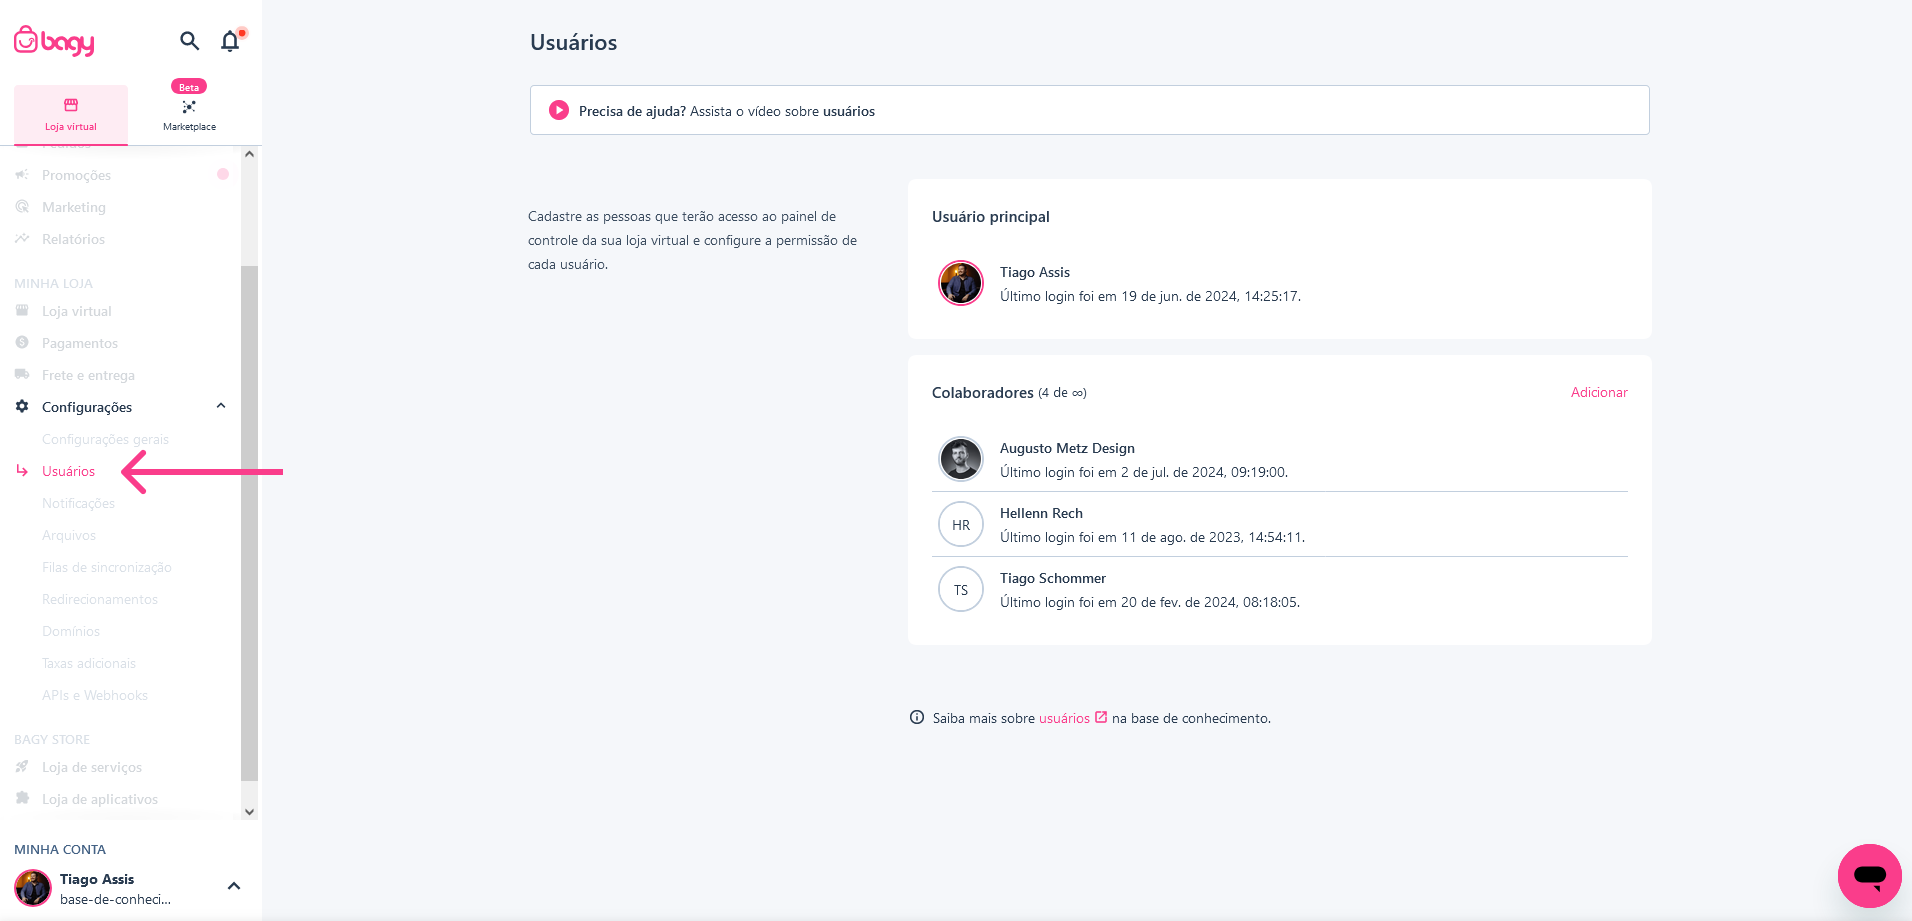Viewport: 1912px width, 921px height.
Task: Switch to the Marketplace tab
Action: [x=189, y=114]
